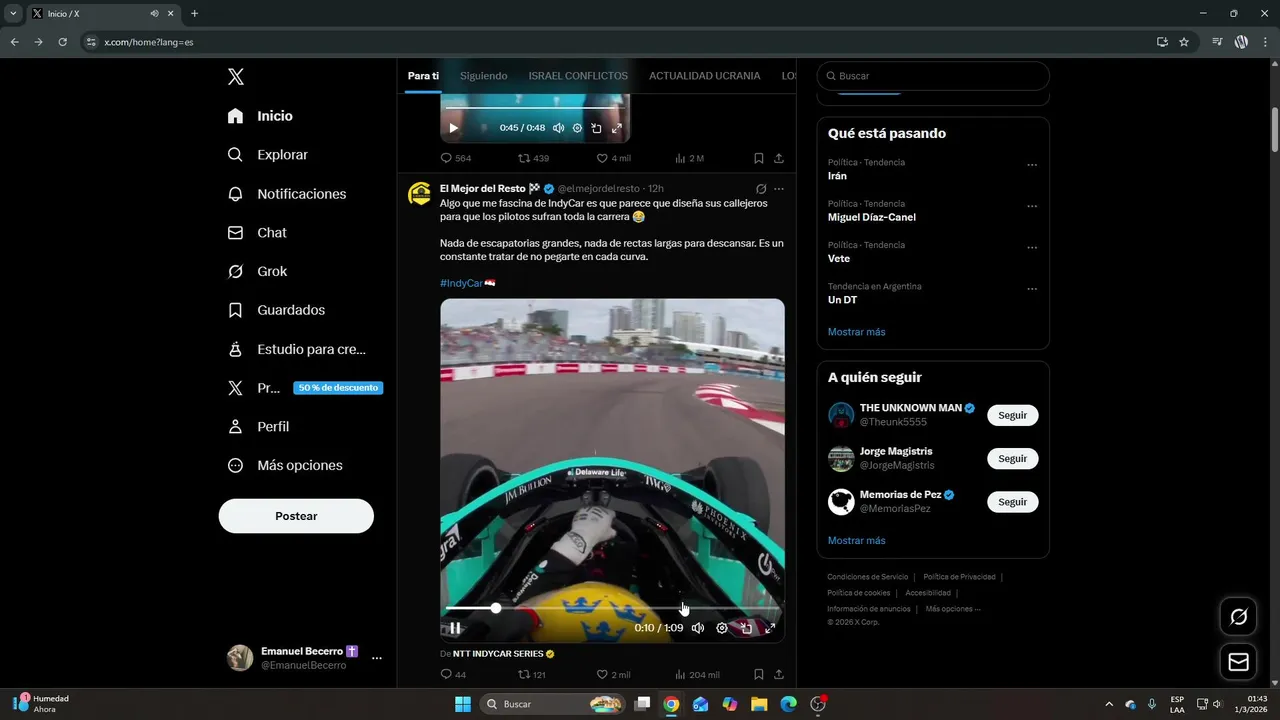Open Notificaciones from the sidebar
Screen dimensions: 1280x720
[287, 194]
